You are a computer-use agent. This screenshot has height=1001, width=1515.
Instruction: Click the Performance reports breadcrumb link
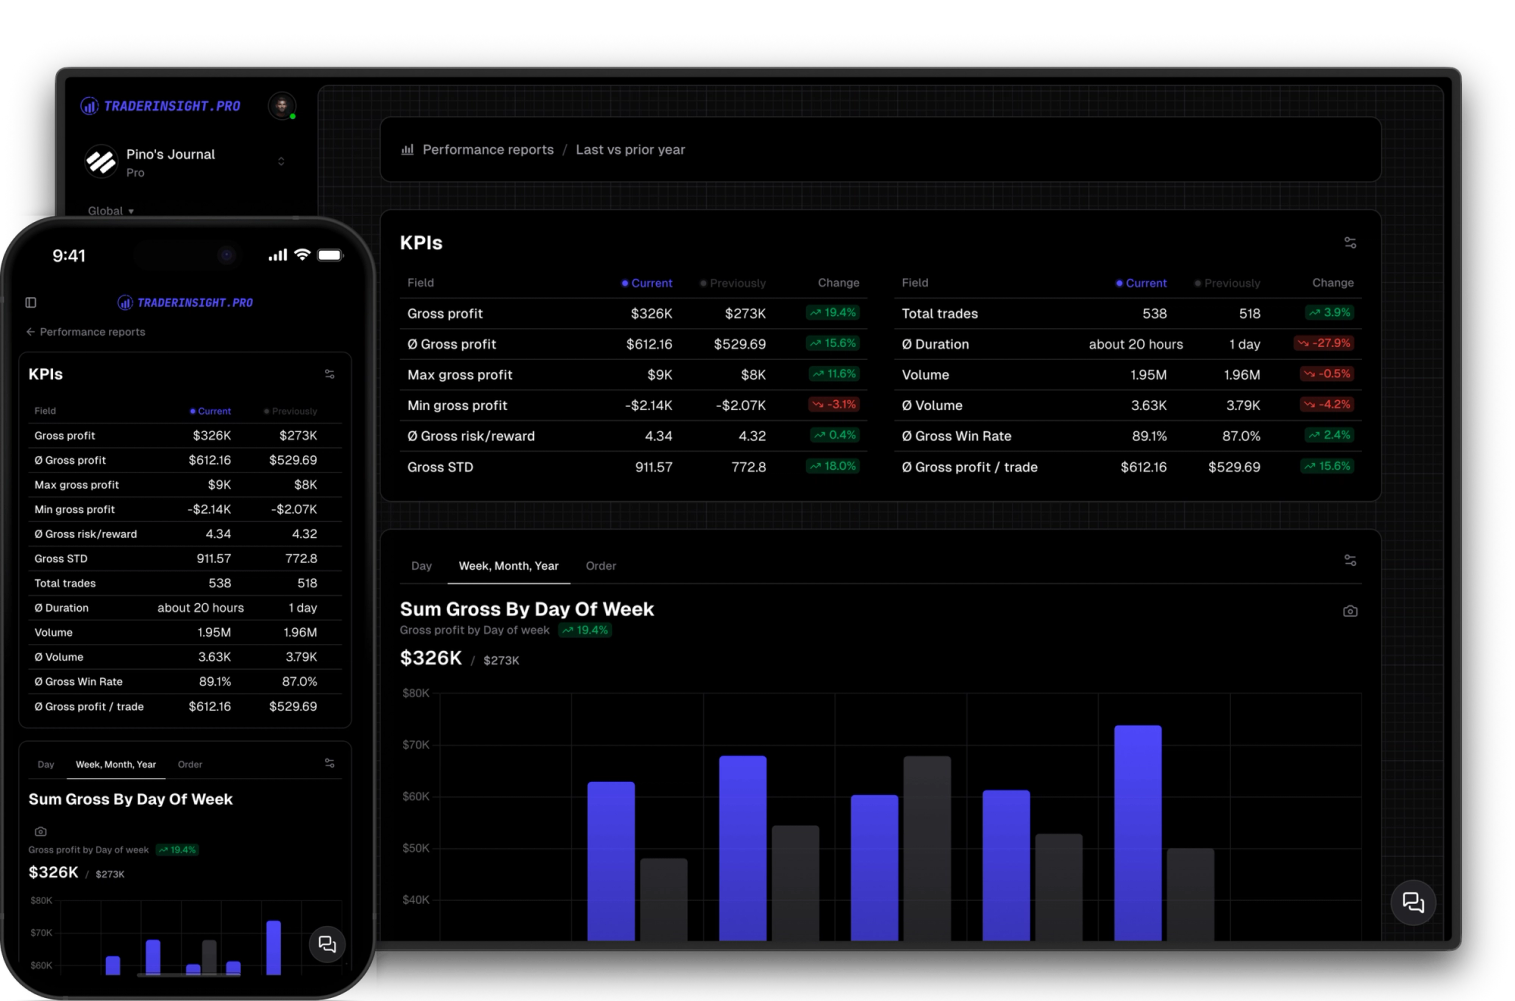(488, 149)
